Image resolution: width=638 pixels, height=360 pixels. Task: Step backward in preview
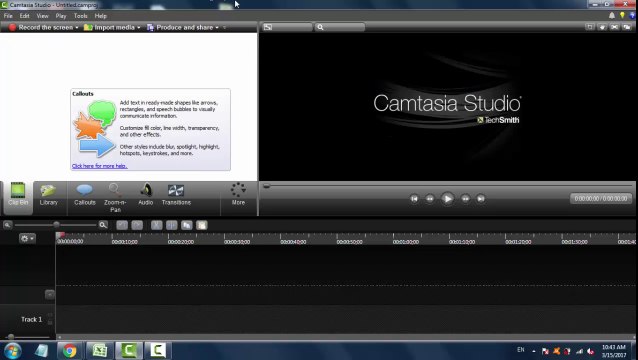pyautogui.click(x=430, y=199)
